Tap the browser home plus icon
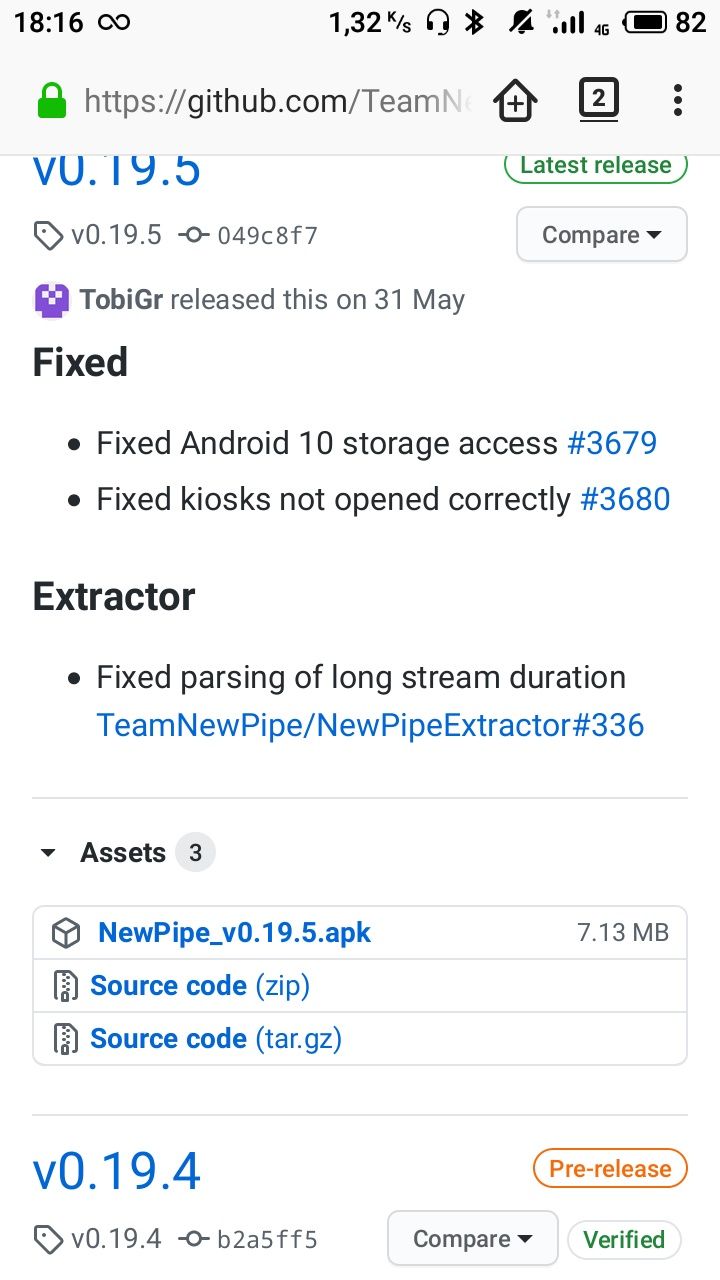The width and height of the screenshot is (720, 1280). click(x=515, y=100)
